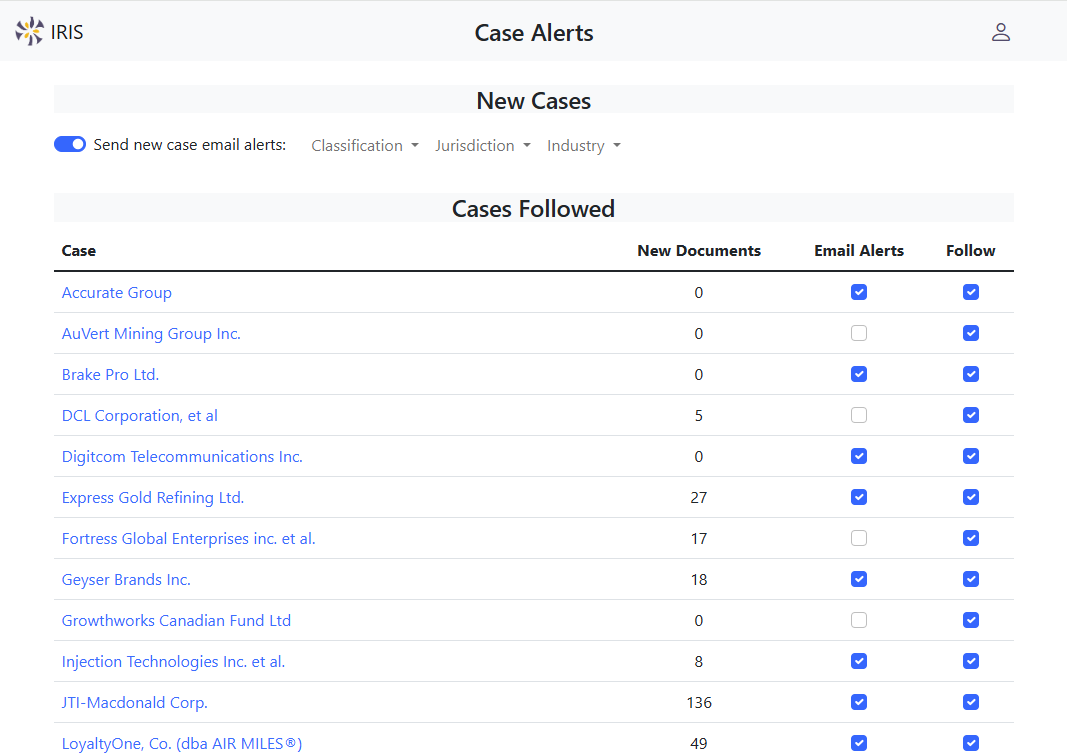Click the Cases Followed section heading

pyautogui.click(x=534, y=208)
